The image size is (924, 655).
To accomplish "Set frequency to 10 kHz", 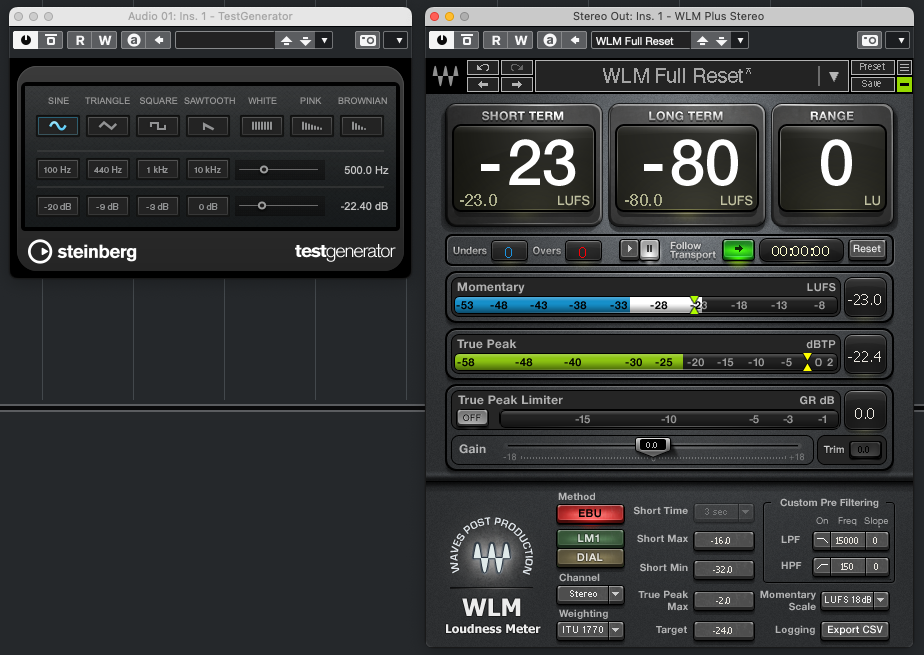I will coord(207,170).
